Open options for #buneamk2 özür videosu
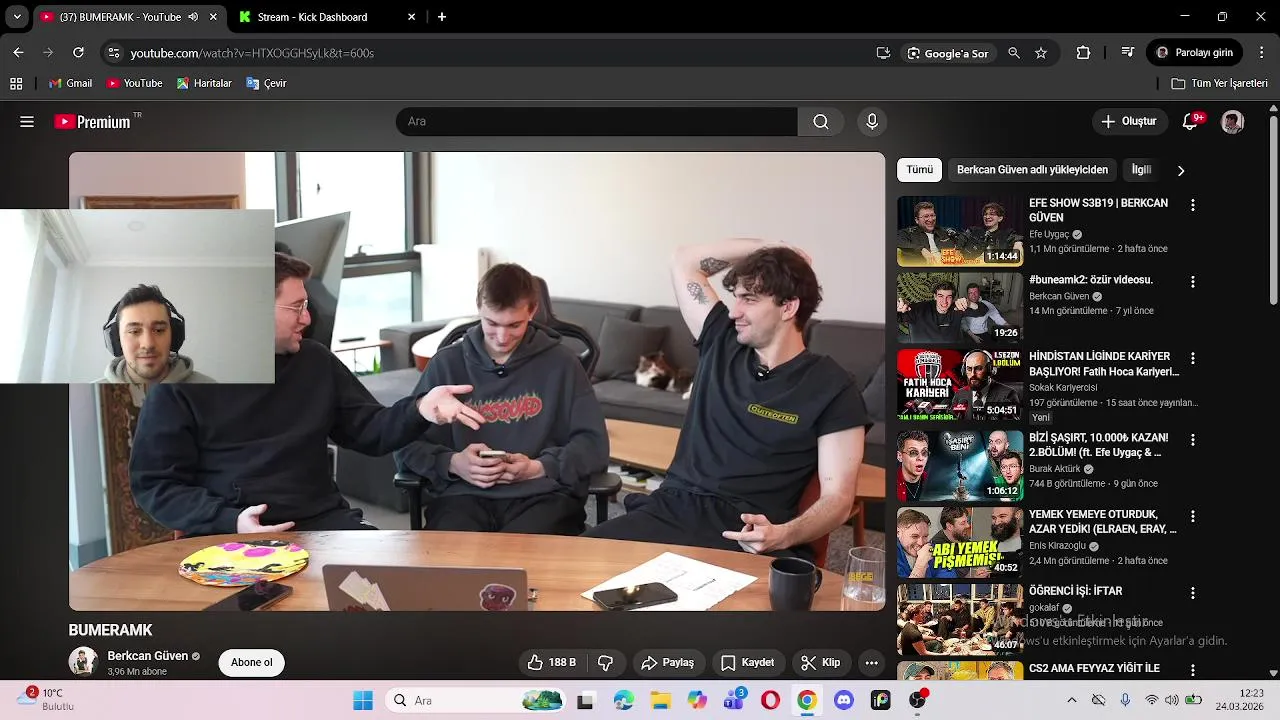 (1192, 282)
